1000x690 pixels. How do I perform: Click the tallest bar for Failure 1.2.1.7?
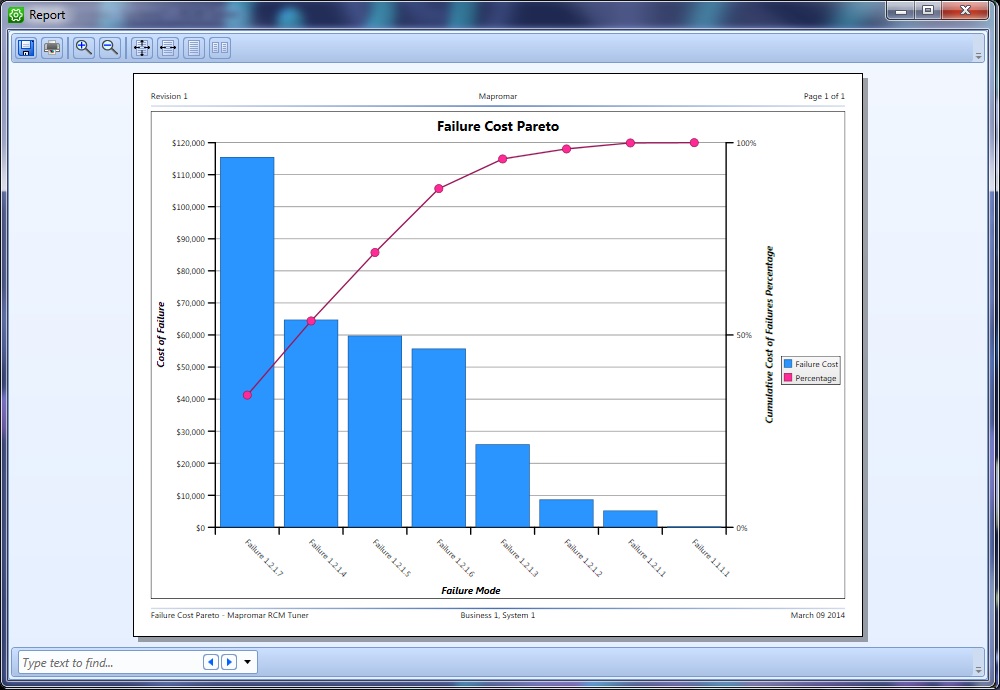coord(247,342)
